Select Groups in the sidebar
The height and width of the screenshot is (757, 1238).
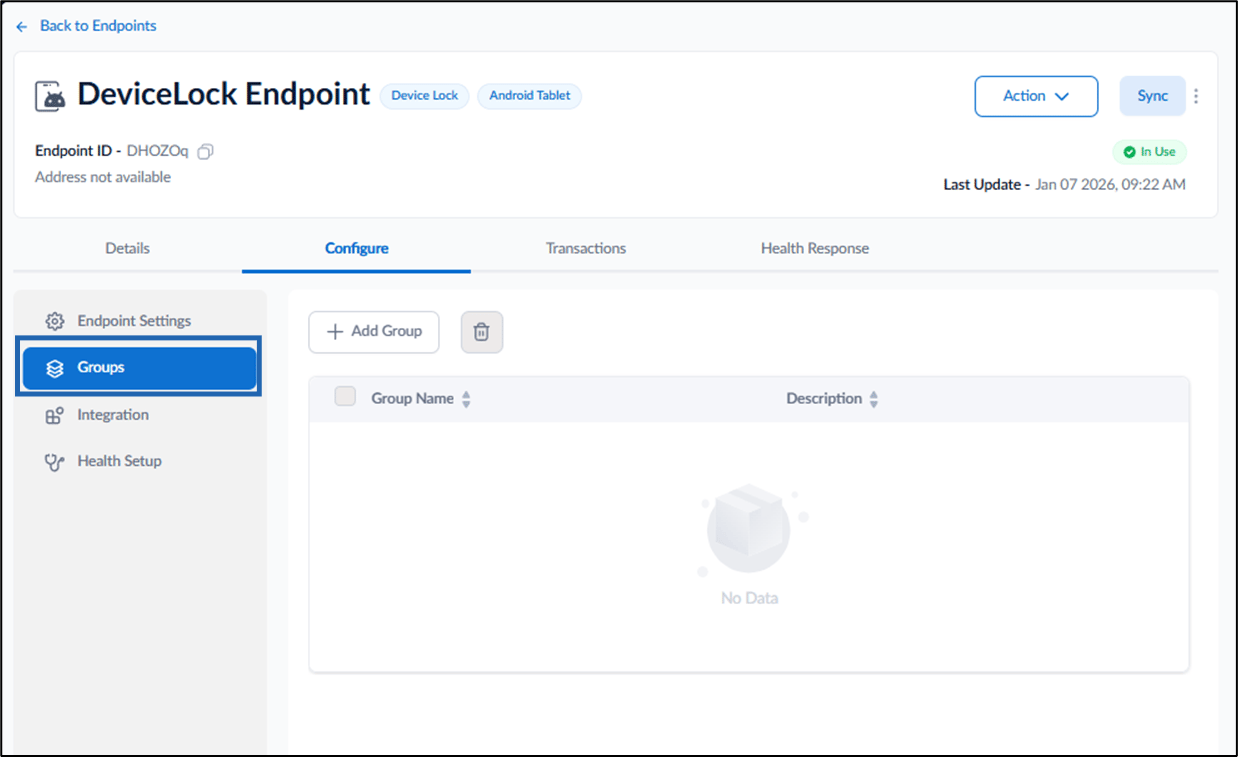coord(139,368)
